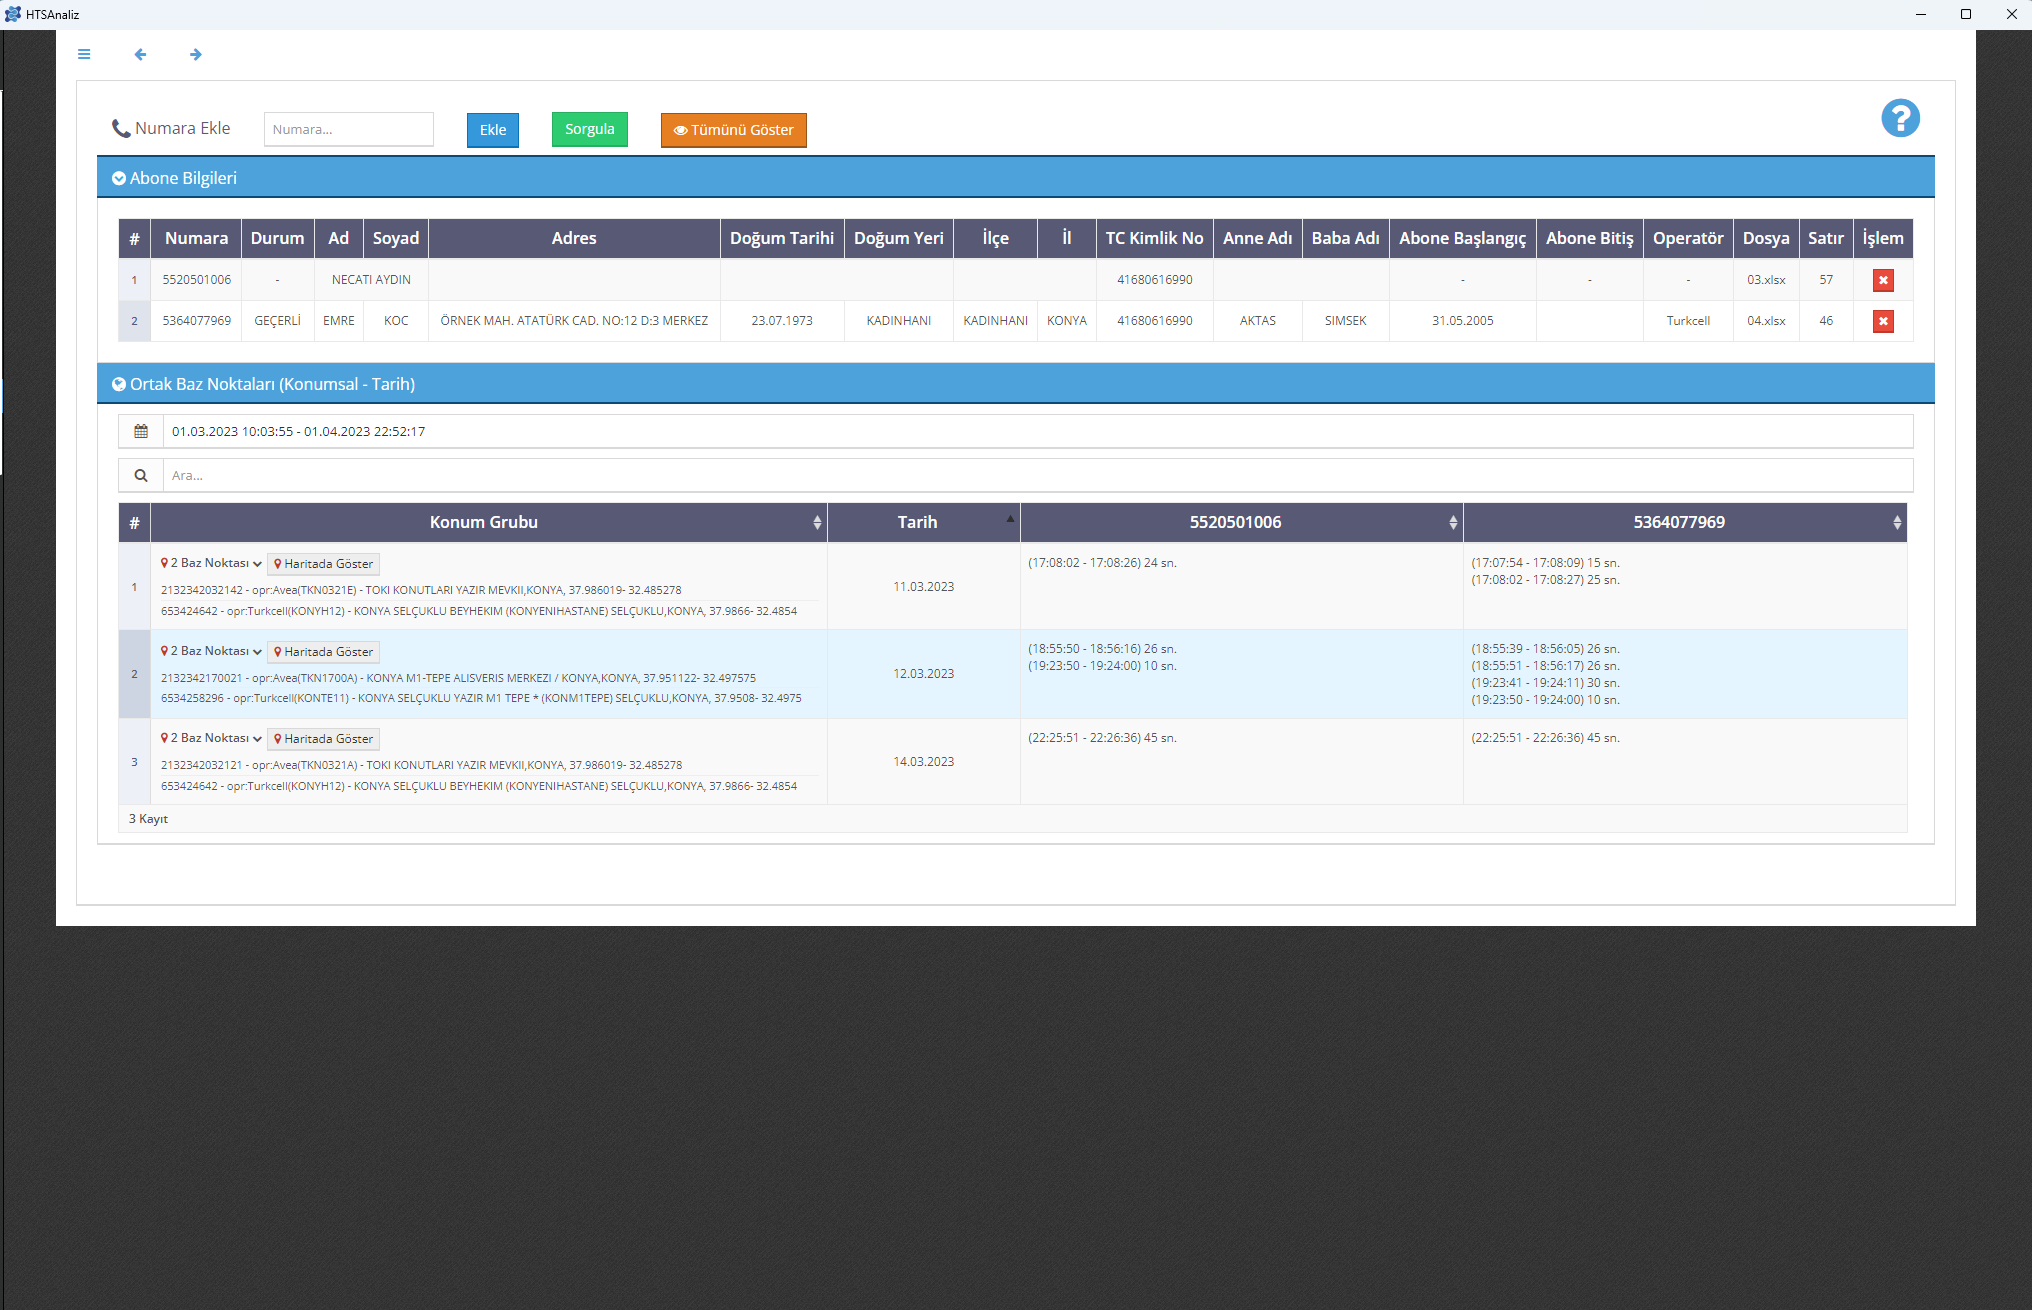The height and width of the screenshot is (1310, 2032).
Task: Sort by 5520501006 column header
Action: (1241, 522)
